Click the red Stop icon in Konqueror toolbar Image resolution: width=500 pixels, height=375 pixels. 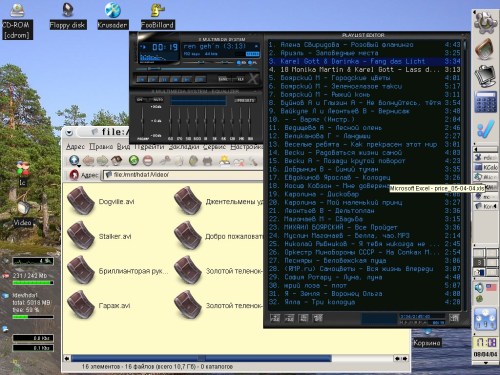point(147,161)
